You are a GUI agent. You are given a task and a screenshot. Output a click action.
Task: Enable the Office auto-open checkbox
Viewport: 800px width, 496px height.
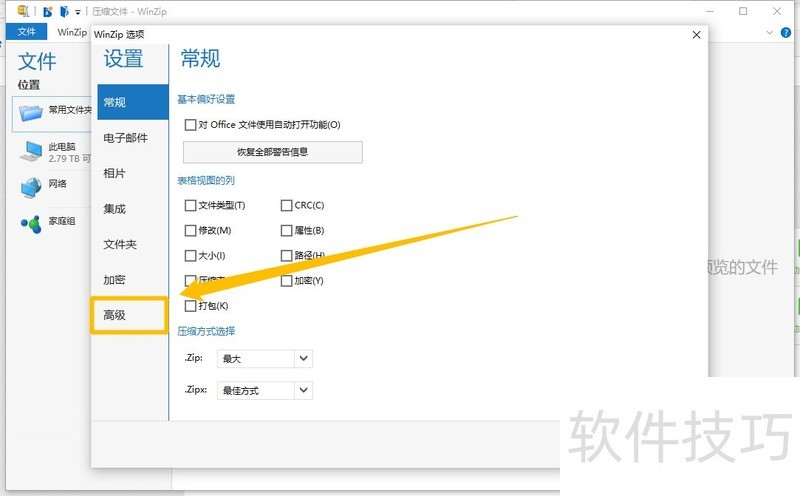pyautogui.click(x=190, y=125)
